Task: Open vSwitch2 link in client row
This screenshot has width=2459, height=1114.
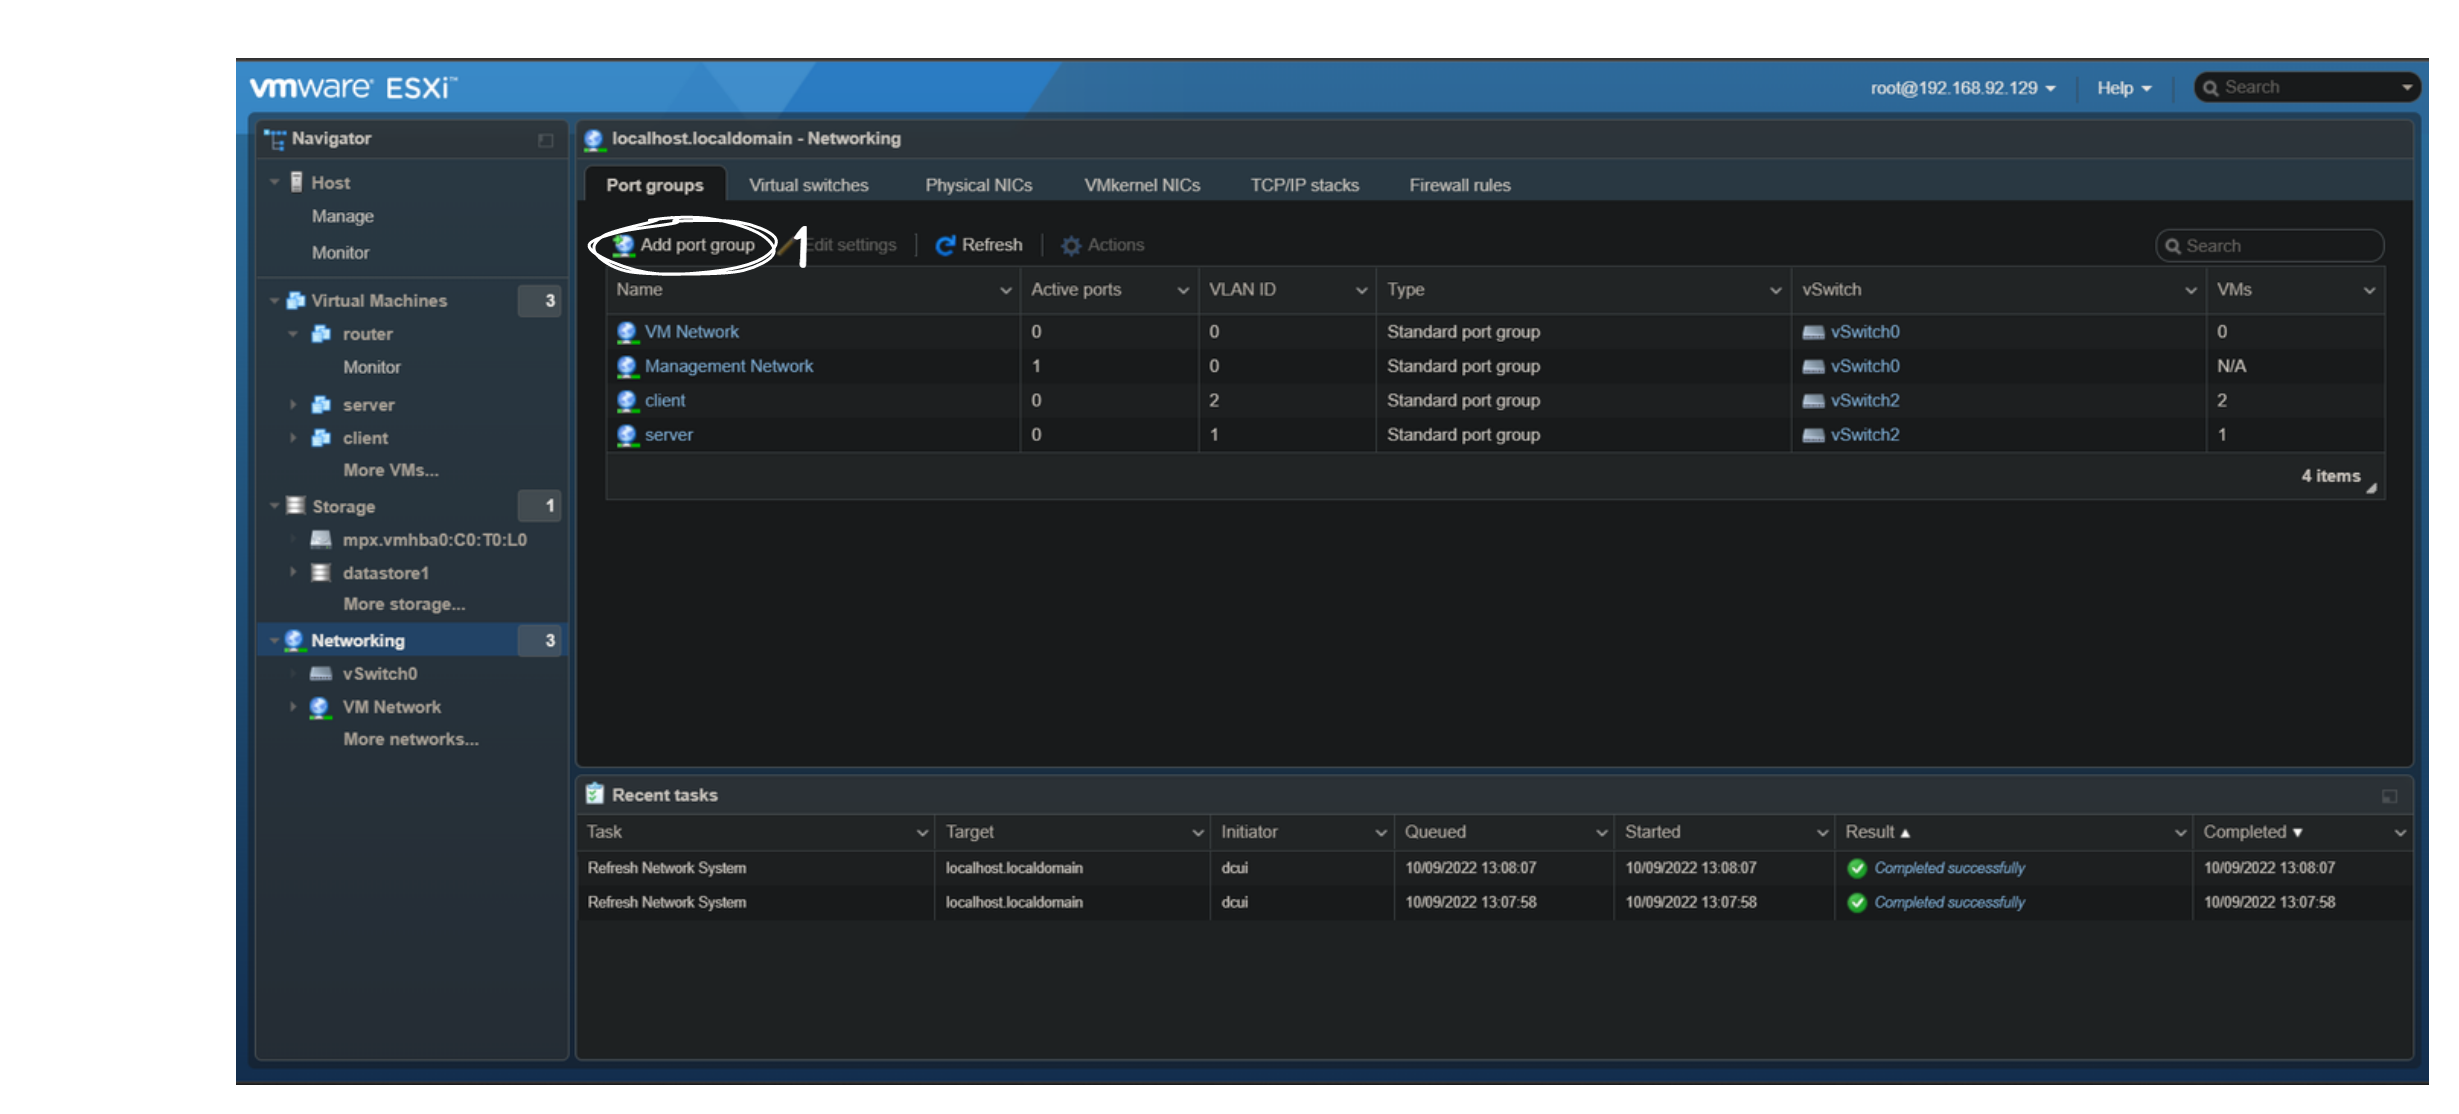Action: [x=1865, y=400]
